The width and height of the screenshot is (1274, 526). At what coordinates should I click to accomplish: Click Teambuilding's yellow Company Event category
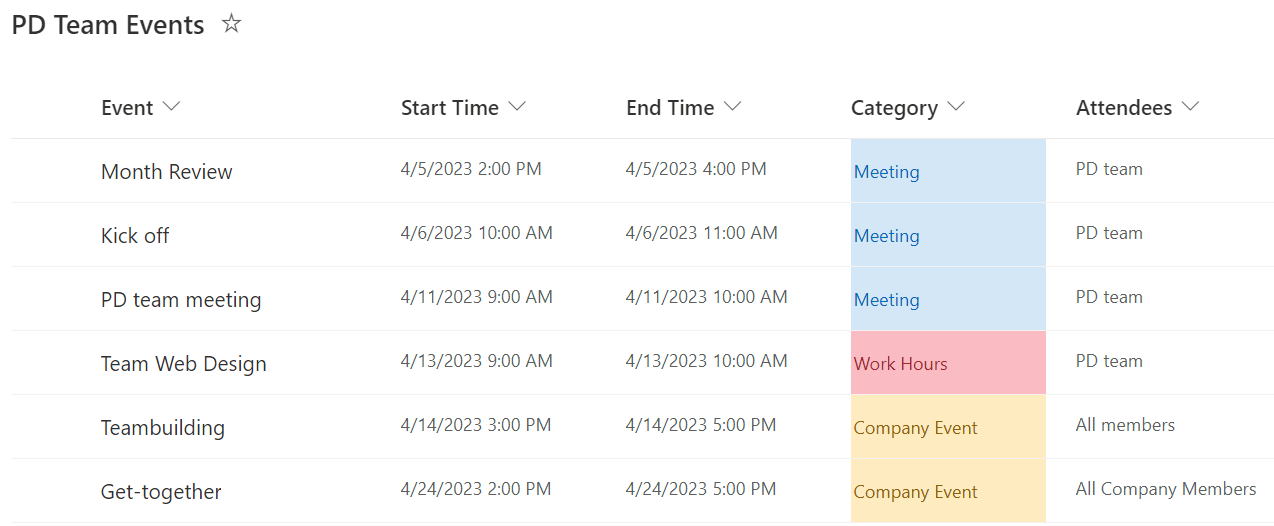point(946,428)
